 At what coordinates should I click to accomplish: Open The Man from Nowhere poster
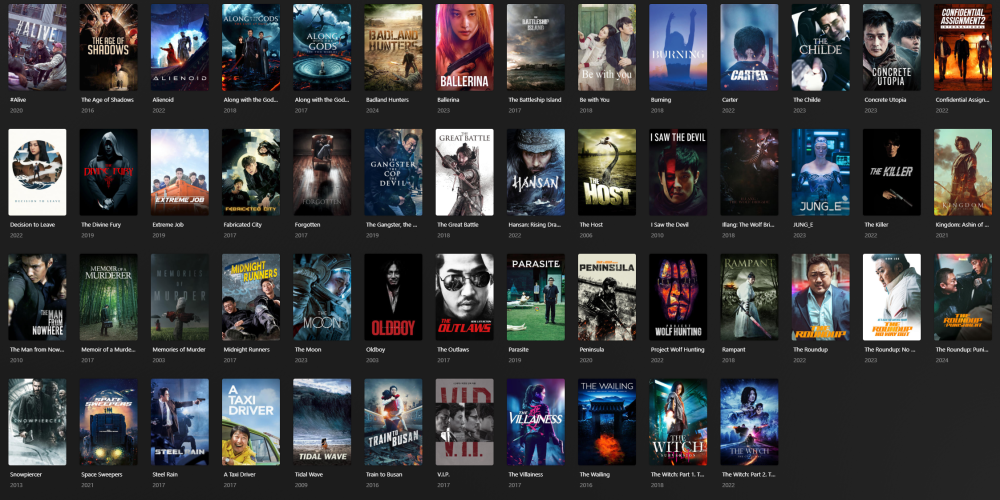(x=37, y=297)
